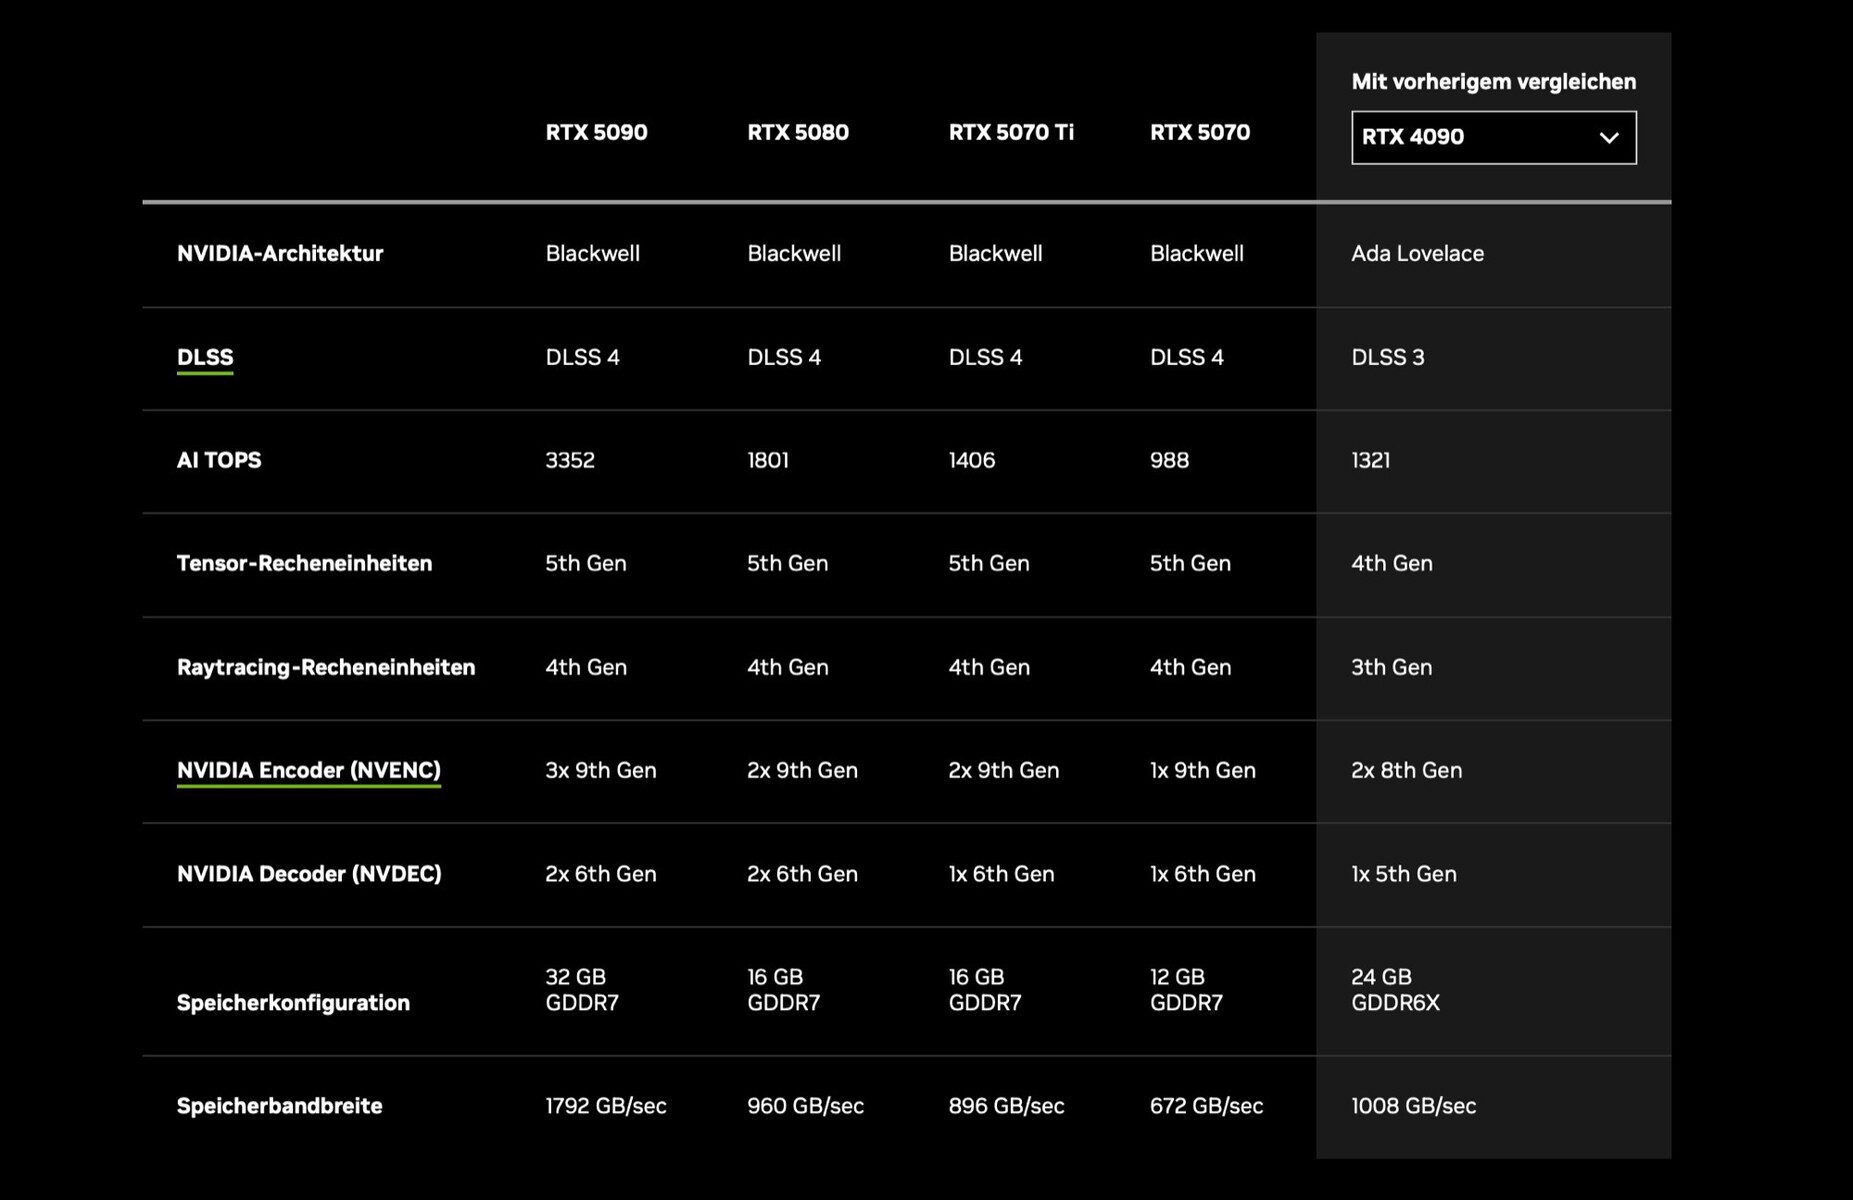1853x1200 pixels.
Task: Click the Tensor-Recheneinheiten row label
Action: pyautogui.click(x=305, y=564)
